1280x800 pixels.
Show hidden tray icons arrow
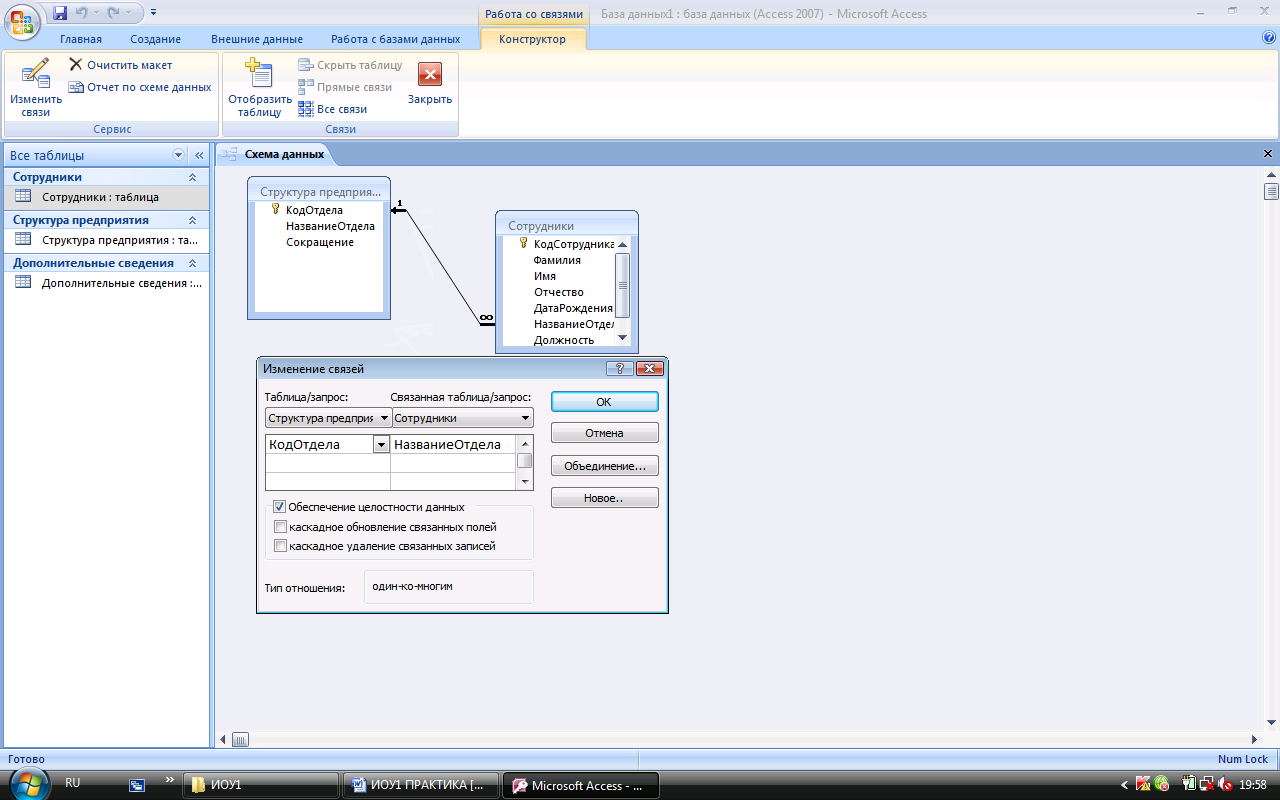pyautogui.click(x=1125, y=785)
